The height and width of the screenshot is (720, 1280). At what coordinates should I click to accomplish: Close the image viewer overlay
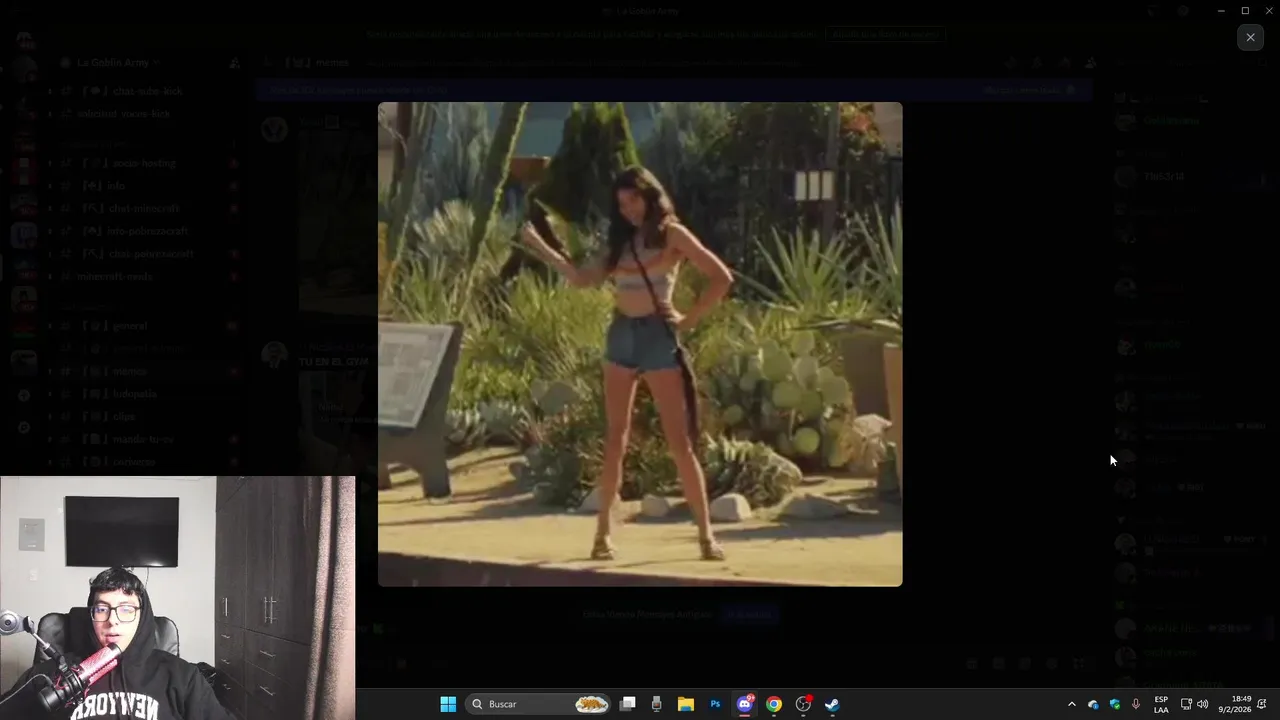[1250, 37]
